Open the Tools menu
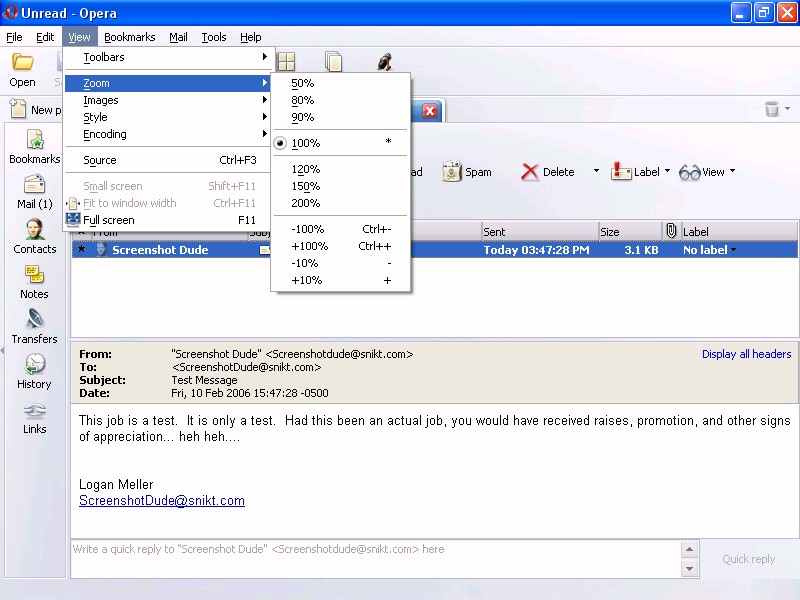 tap(214, 37)
